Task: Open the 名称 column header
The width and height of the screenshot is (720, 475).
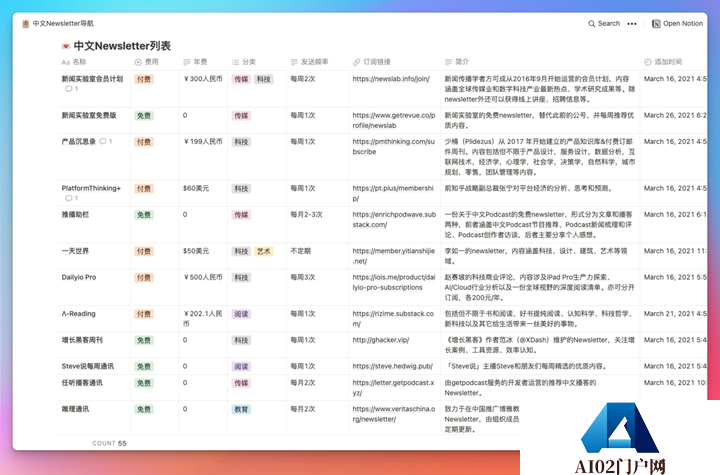Action: pos(74,62)
